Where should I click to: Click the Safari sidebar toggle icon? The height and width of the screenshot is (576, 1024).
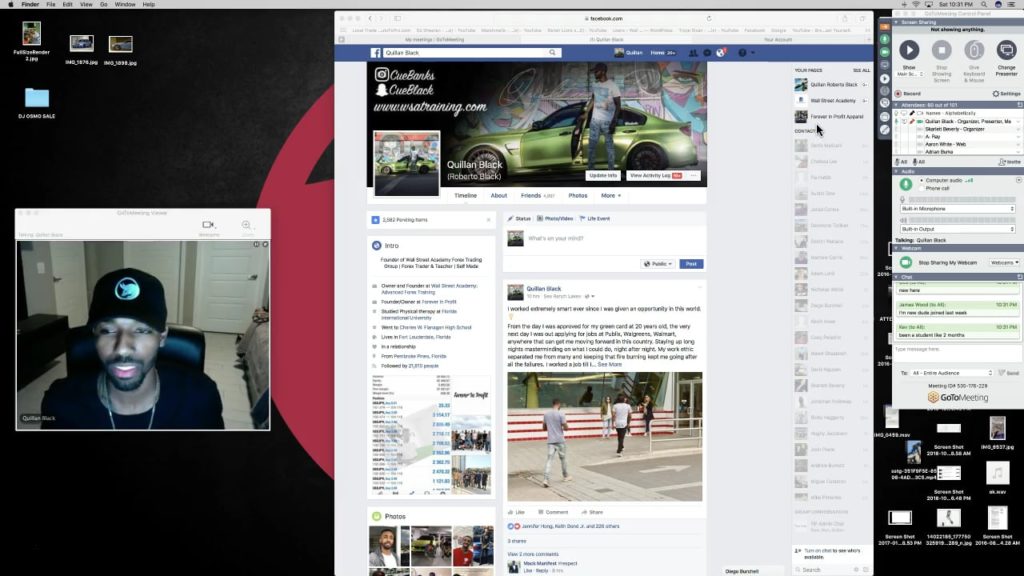(398, 19)
